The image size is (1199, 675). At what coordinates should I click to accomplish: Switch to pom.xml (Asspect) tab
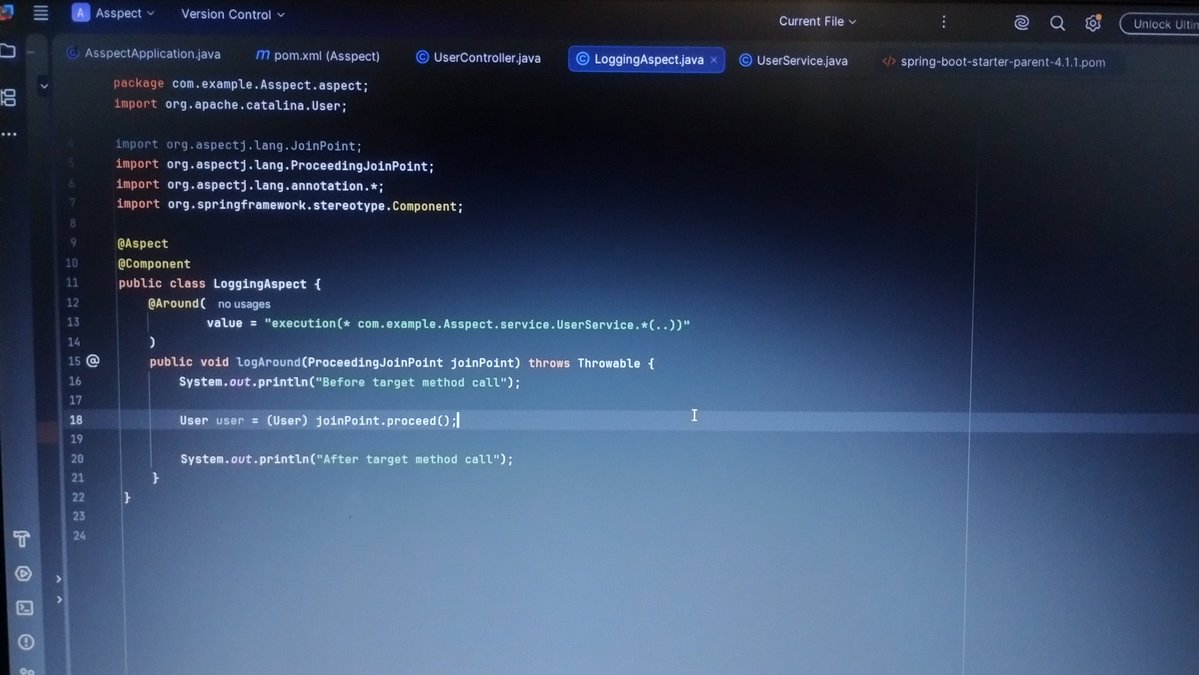pyautogui.click(x=317, y=56)
